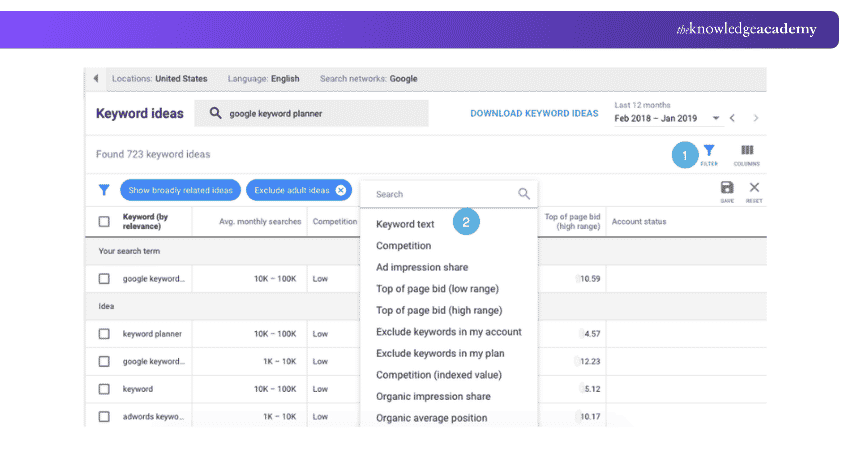
Task: Click the knowledgeacademy logo
Action: pos(746,29)
